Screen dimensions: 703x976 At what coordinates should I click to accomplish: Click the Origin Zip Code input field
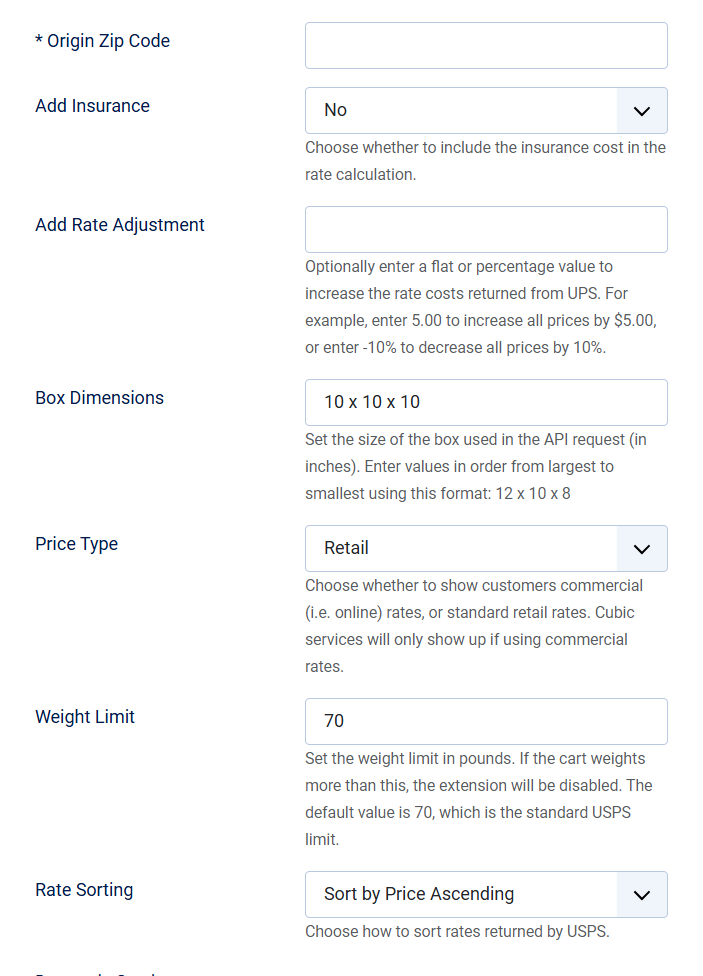[486, 46]
